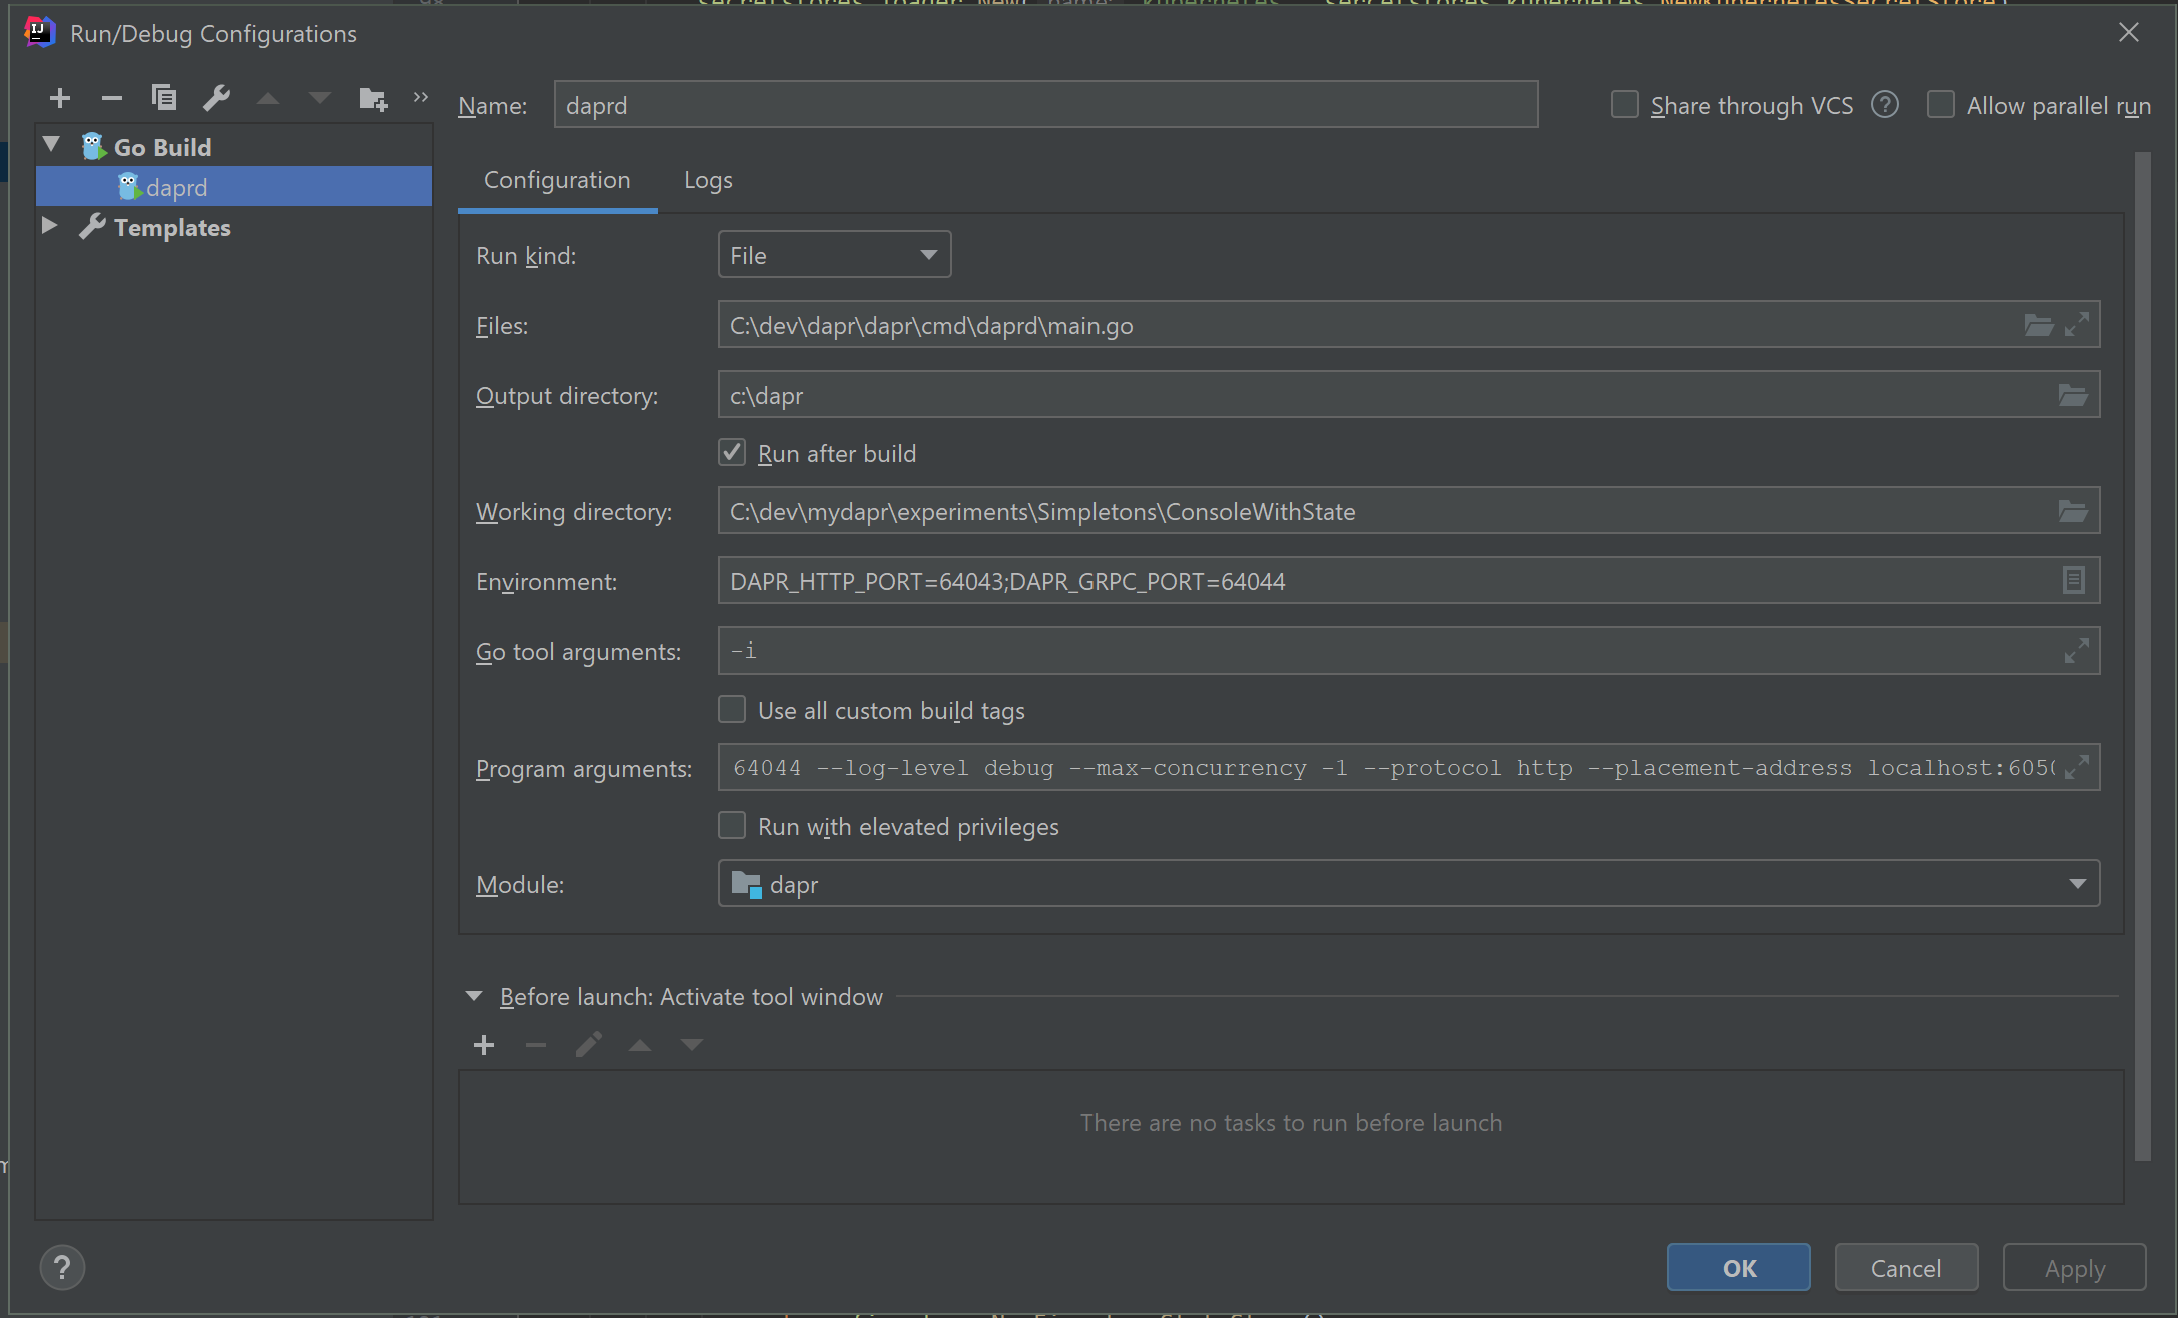The image size is (2178, 1318).
Task: Collapse the Before launch section
Action: 474,996
